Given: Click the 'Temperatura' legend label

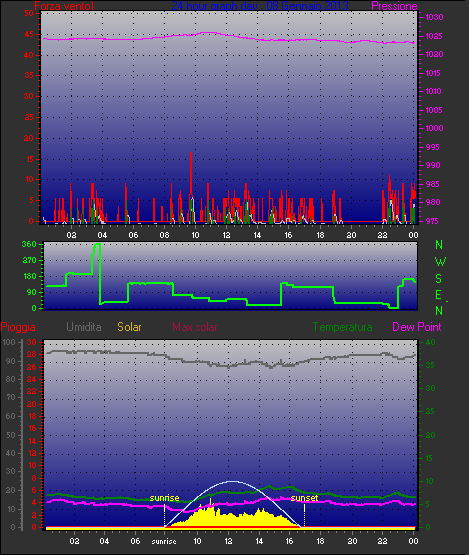Looking at the screenshot, I should point(342,327).
